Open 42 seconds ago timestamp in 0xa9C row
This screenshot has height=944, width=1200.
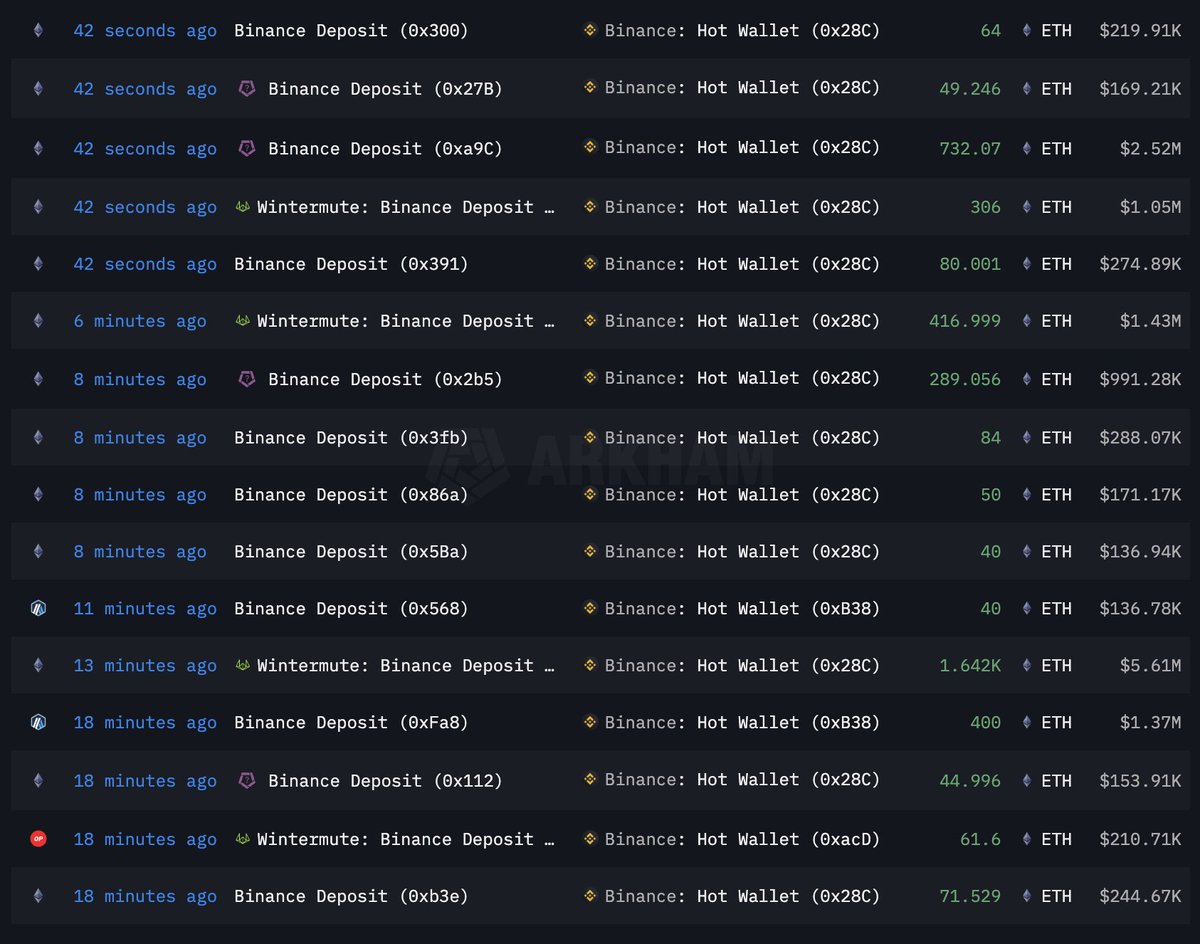(x=145, y=148)
